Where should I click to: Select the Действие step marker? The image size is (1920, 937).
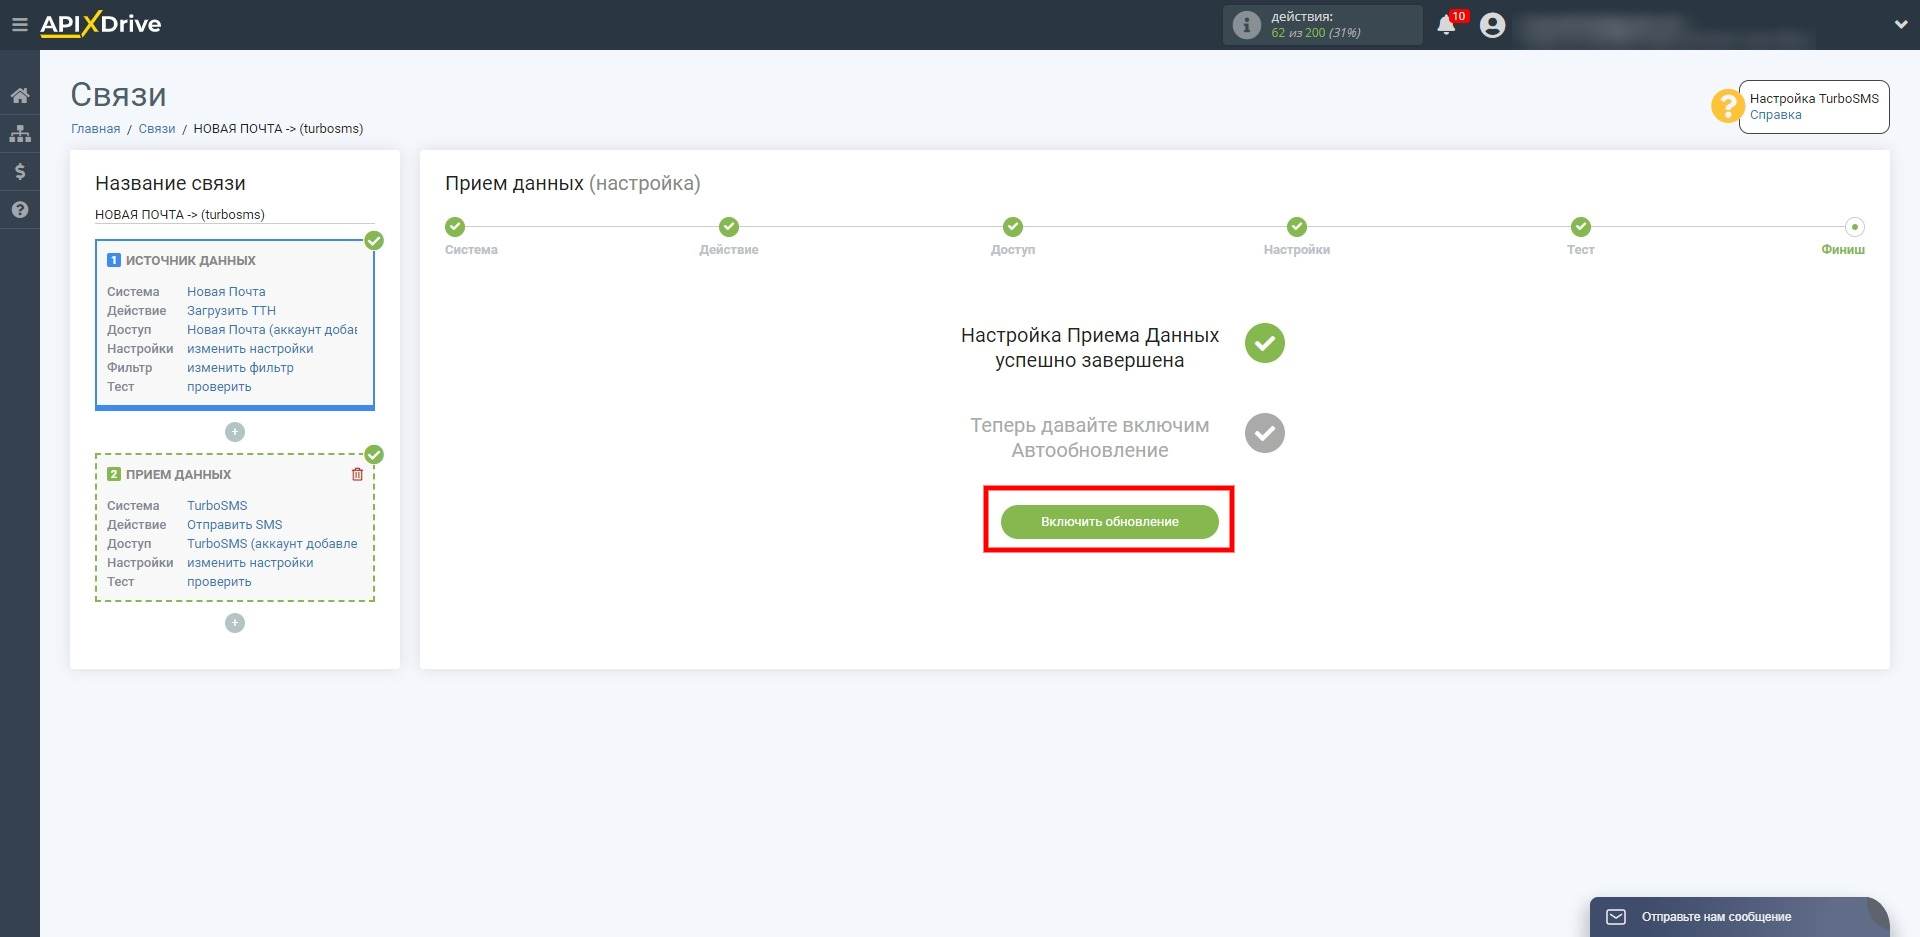[x=729, y=227]
